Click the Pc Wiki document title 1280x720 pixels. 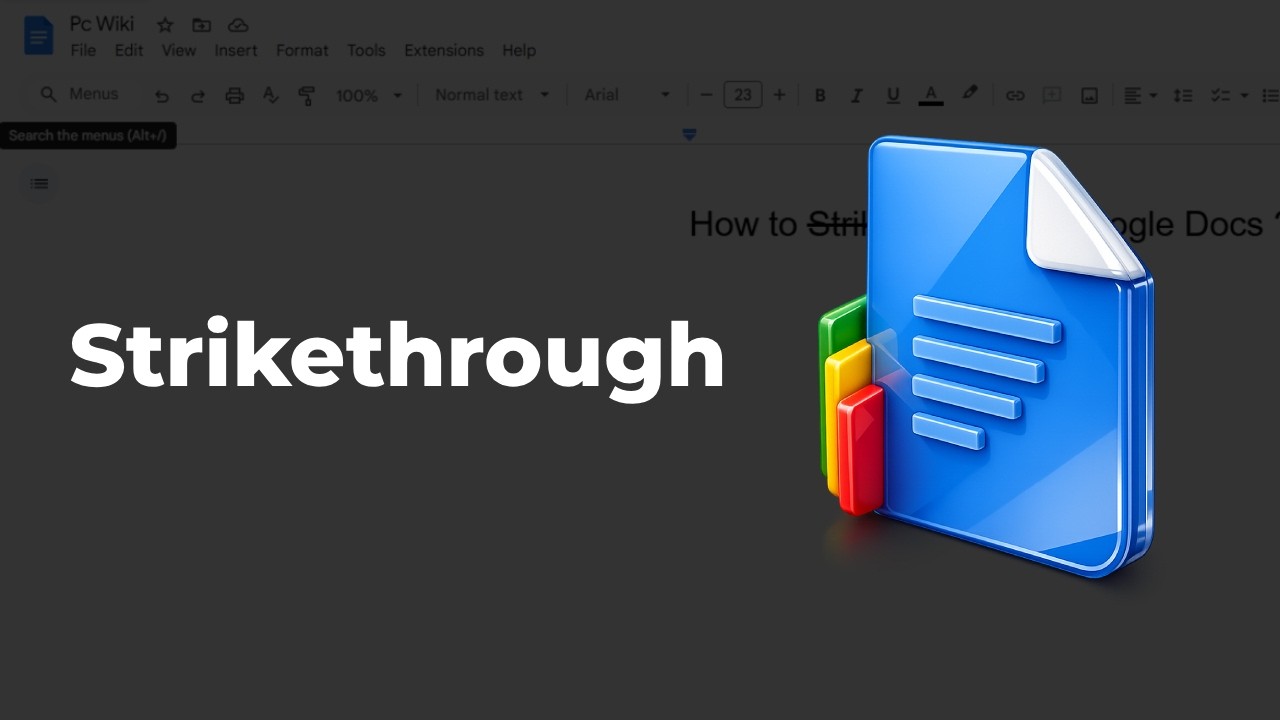102,24
